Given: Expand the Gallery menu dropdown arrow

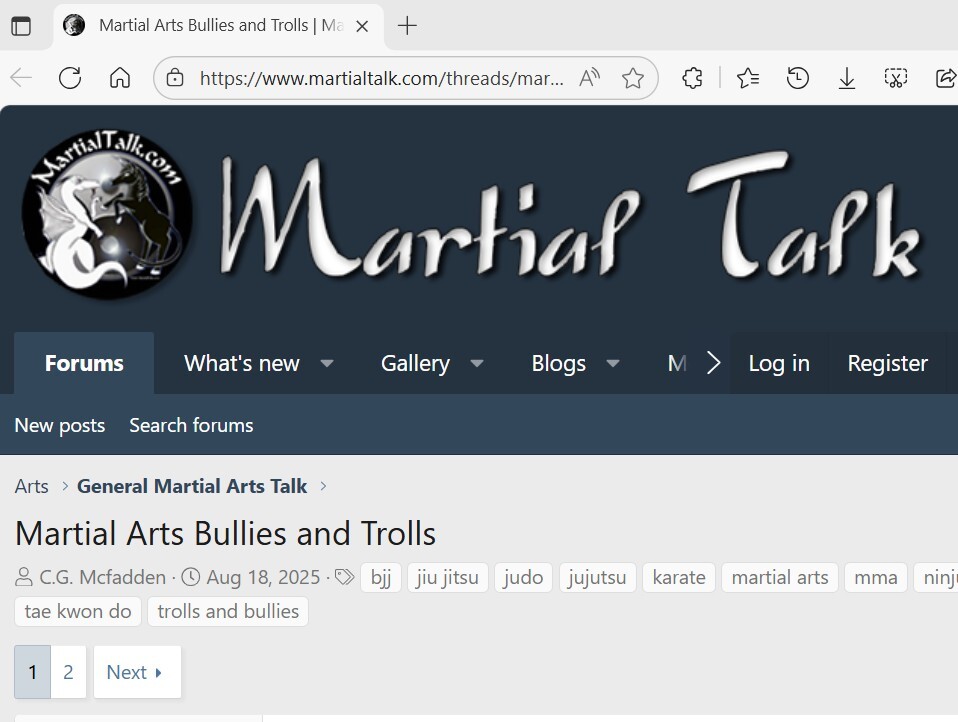Looking at the screenshot, I should tap(477, 364).
